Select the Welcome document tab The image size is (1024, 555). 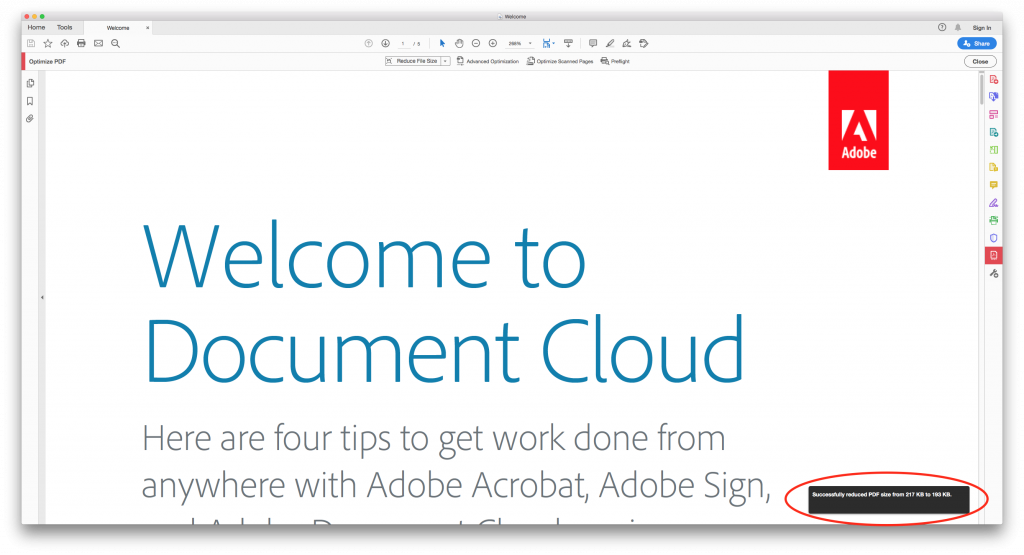[118, 28]
